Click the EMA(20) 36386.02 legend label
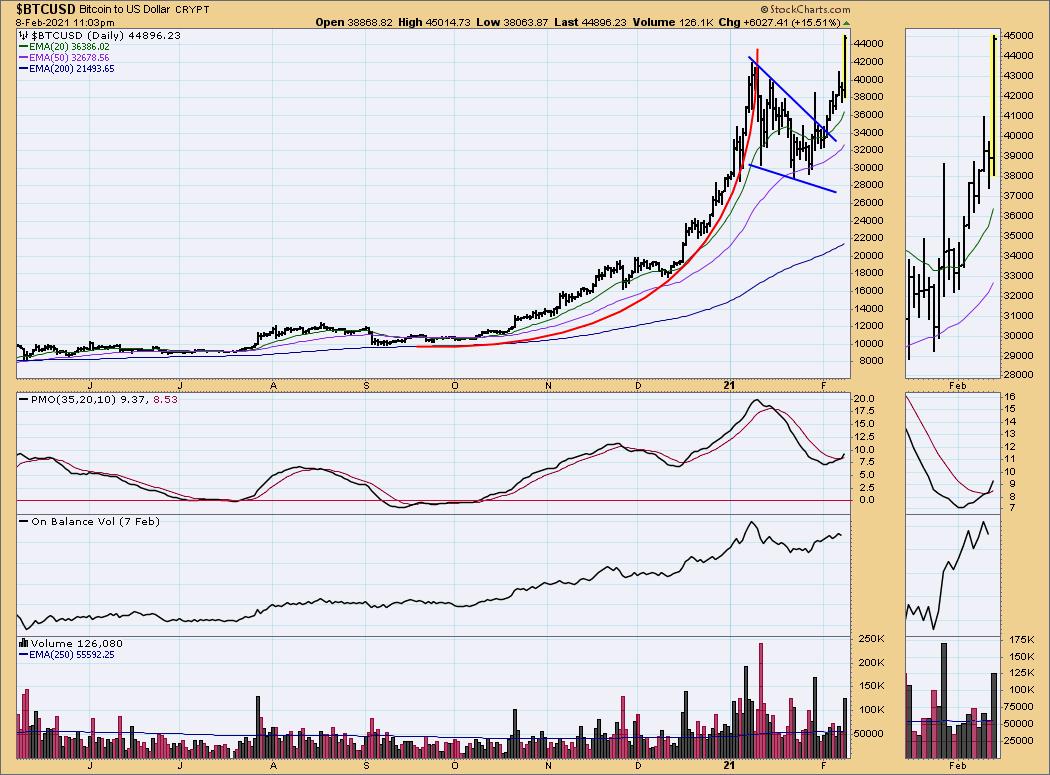 [x=69, y=47]
